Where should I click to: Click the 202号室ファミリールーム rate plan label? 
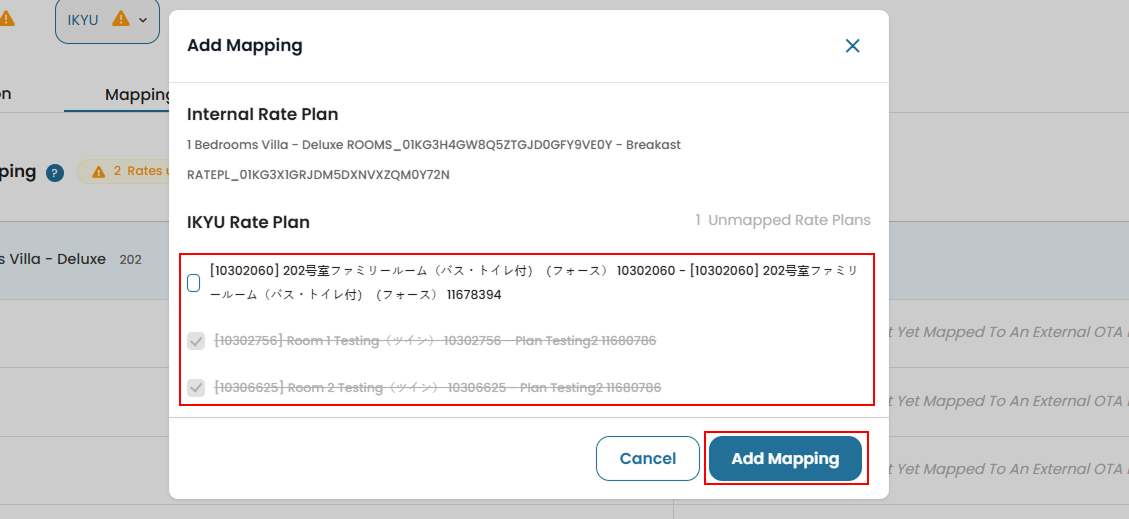pos(534,283)
